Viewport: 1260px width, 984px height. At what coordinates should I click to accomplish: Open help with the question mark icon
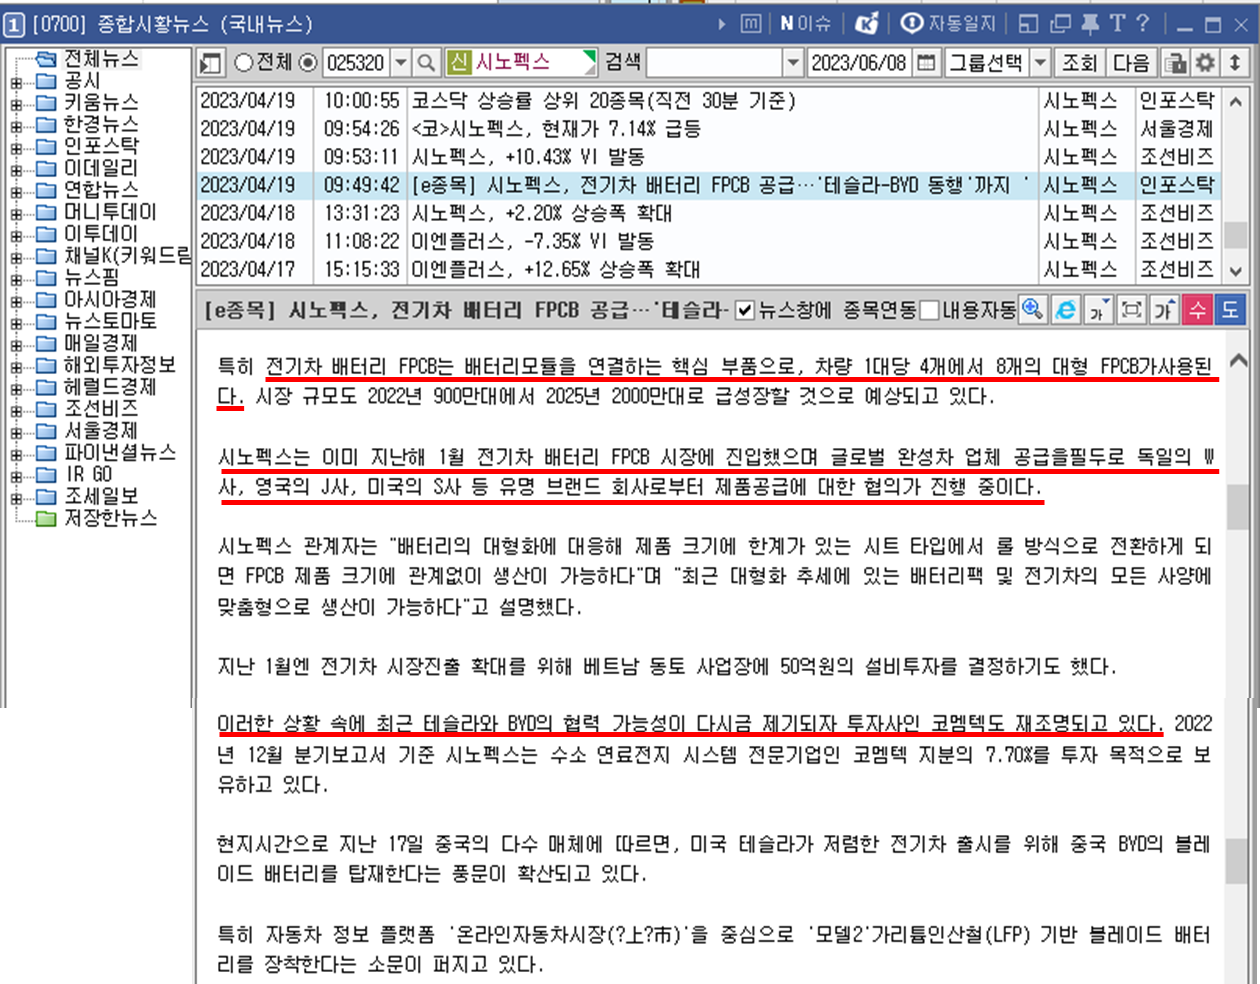[1143, 23]
